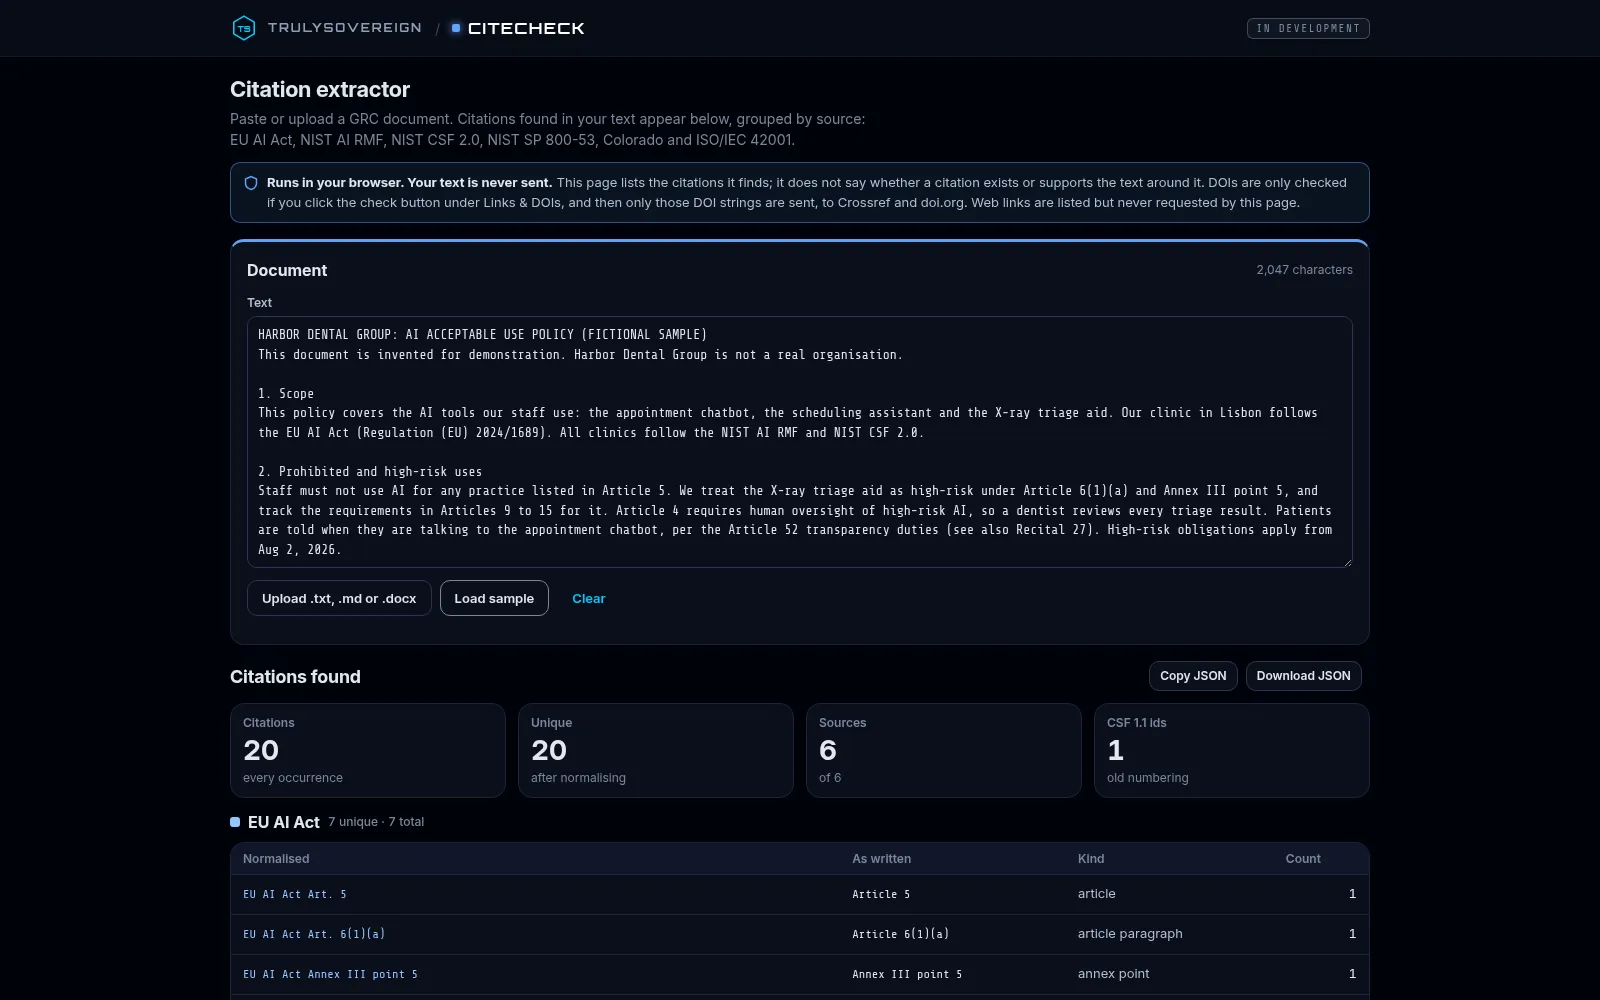Open the TRULYSOVEREIGN home link
This screenshot has width=1600, height=1000.
point(344,28)
